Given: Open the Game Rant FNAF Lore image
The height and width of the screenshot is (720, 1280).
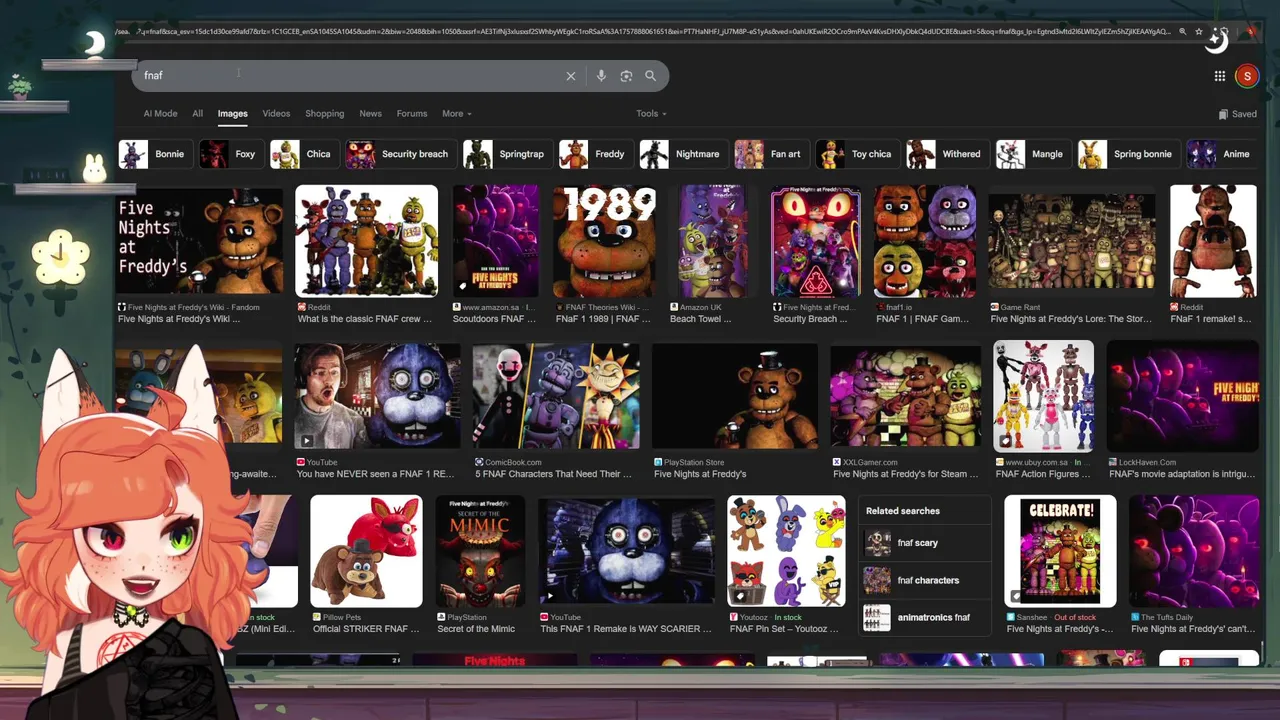Looking at the screenshot, I should [x=1072, y=241].
